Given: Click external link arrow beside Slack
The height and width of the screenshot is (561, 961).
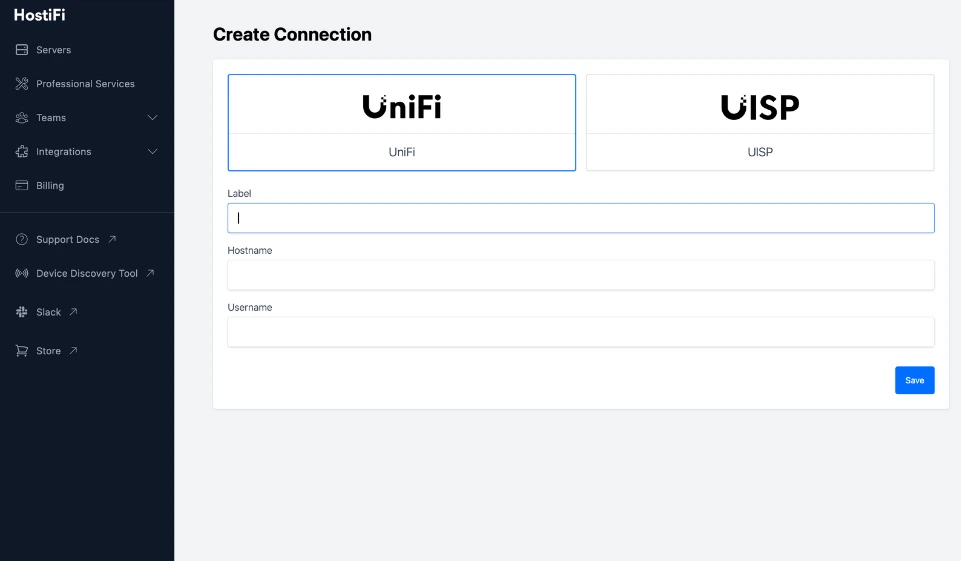Looking at the screenshot, I should coord(74,311).
